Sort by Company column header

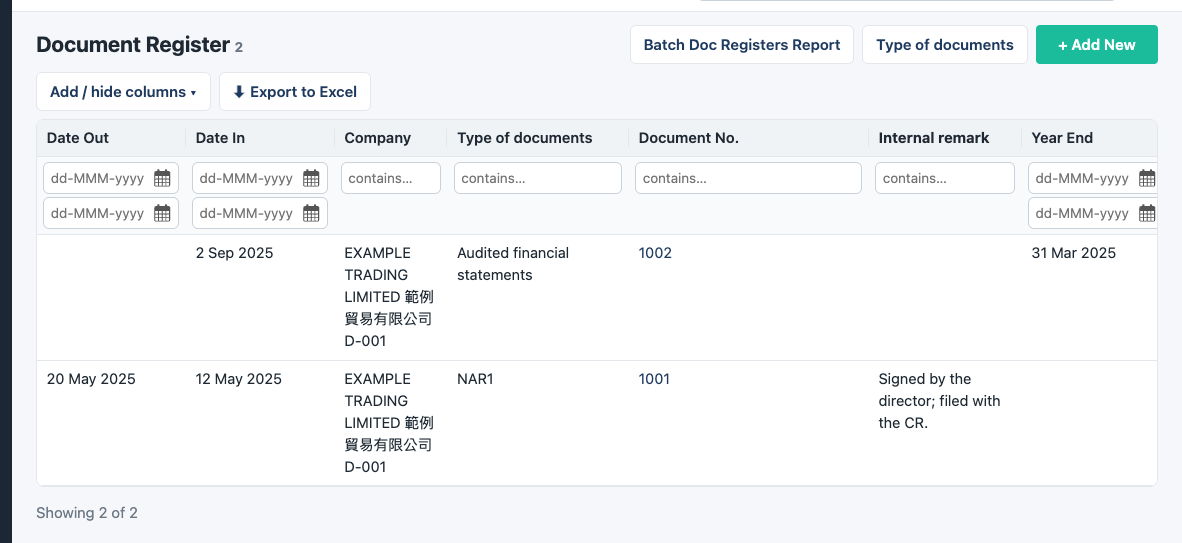(x=378, y=138)
